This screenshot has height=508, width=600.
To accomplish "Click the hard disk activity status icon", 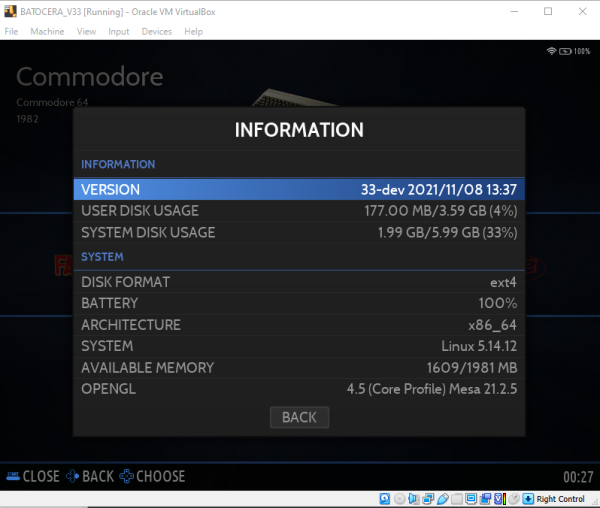I will pyautogui.click(x=385, y=499).
